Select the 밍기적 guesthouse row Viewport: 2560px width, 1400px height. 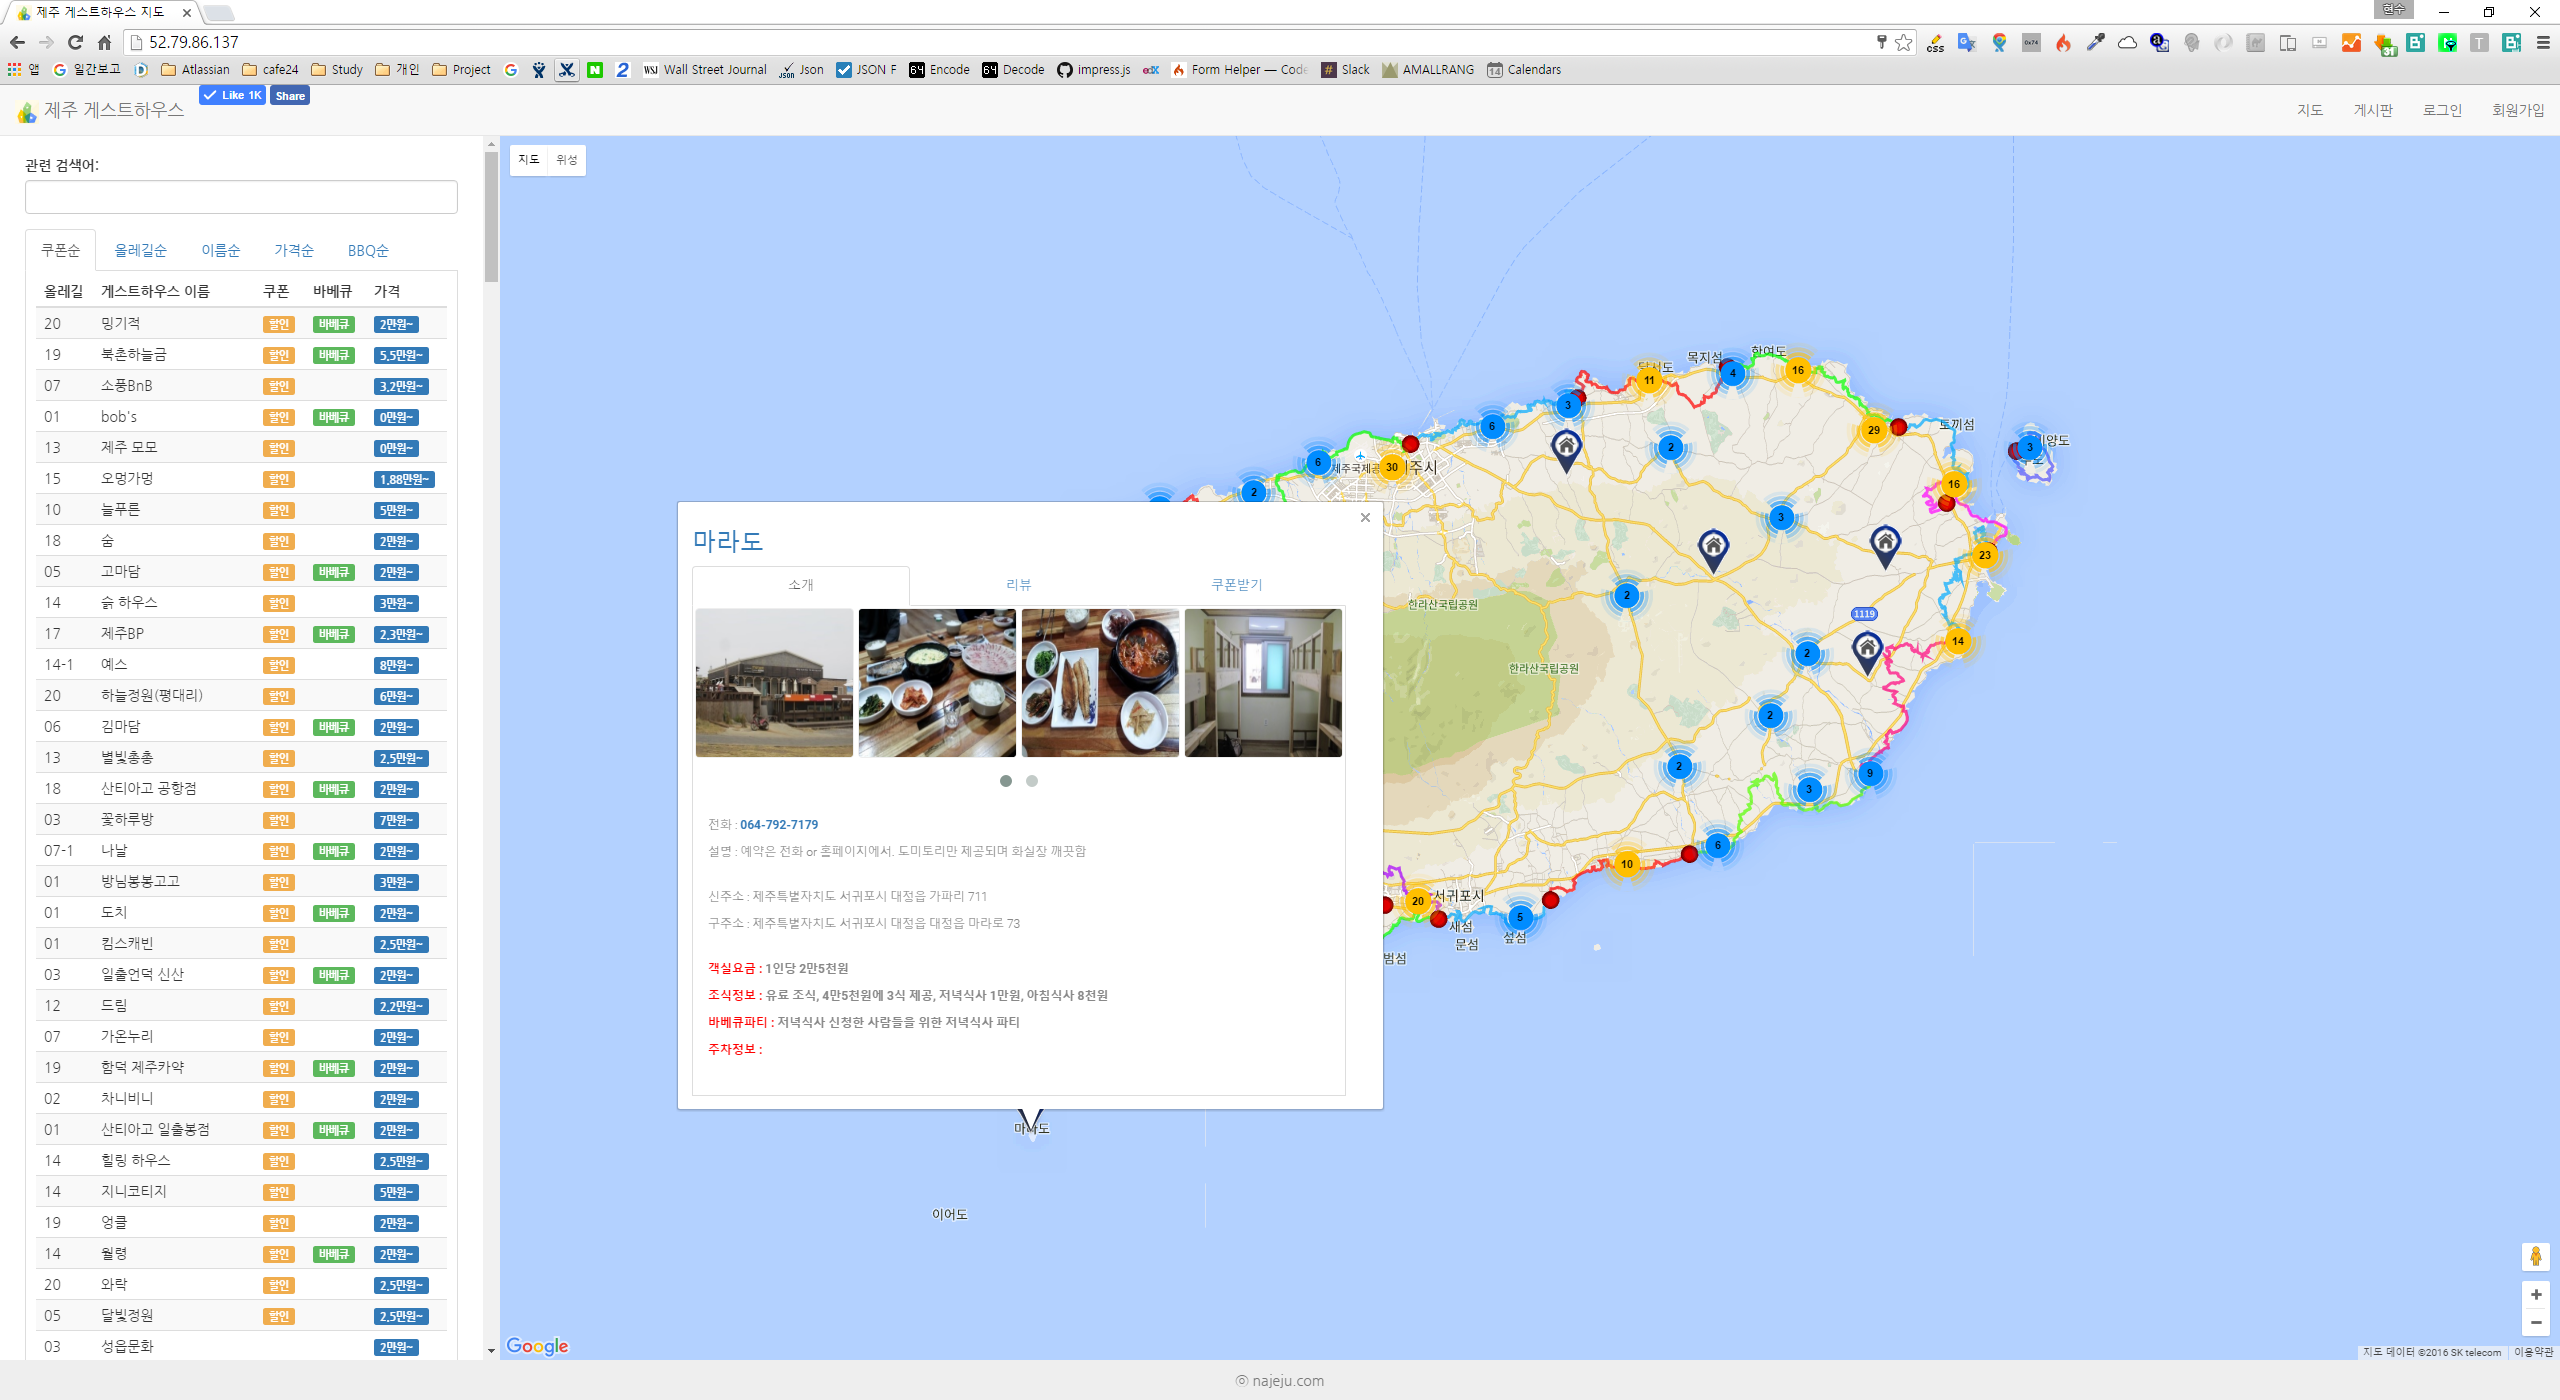click(241, 324)
